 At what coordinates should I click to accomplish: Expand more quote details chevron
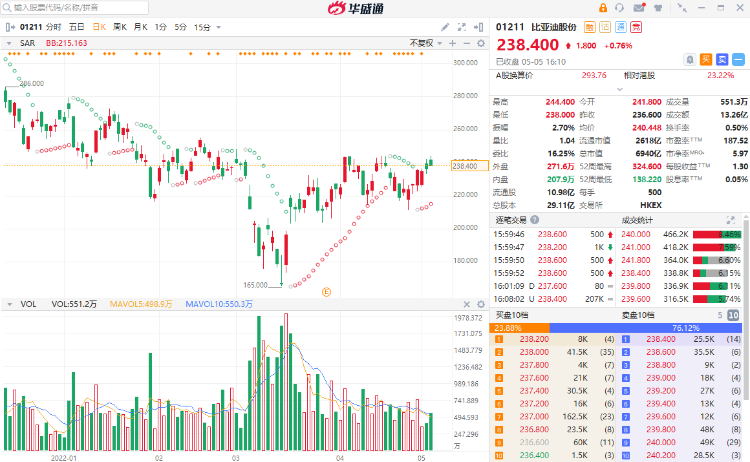619,89
